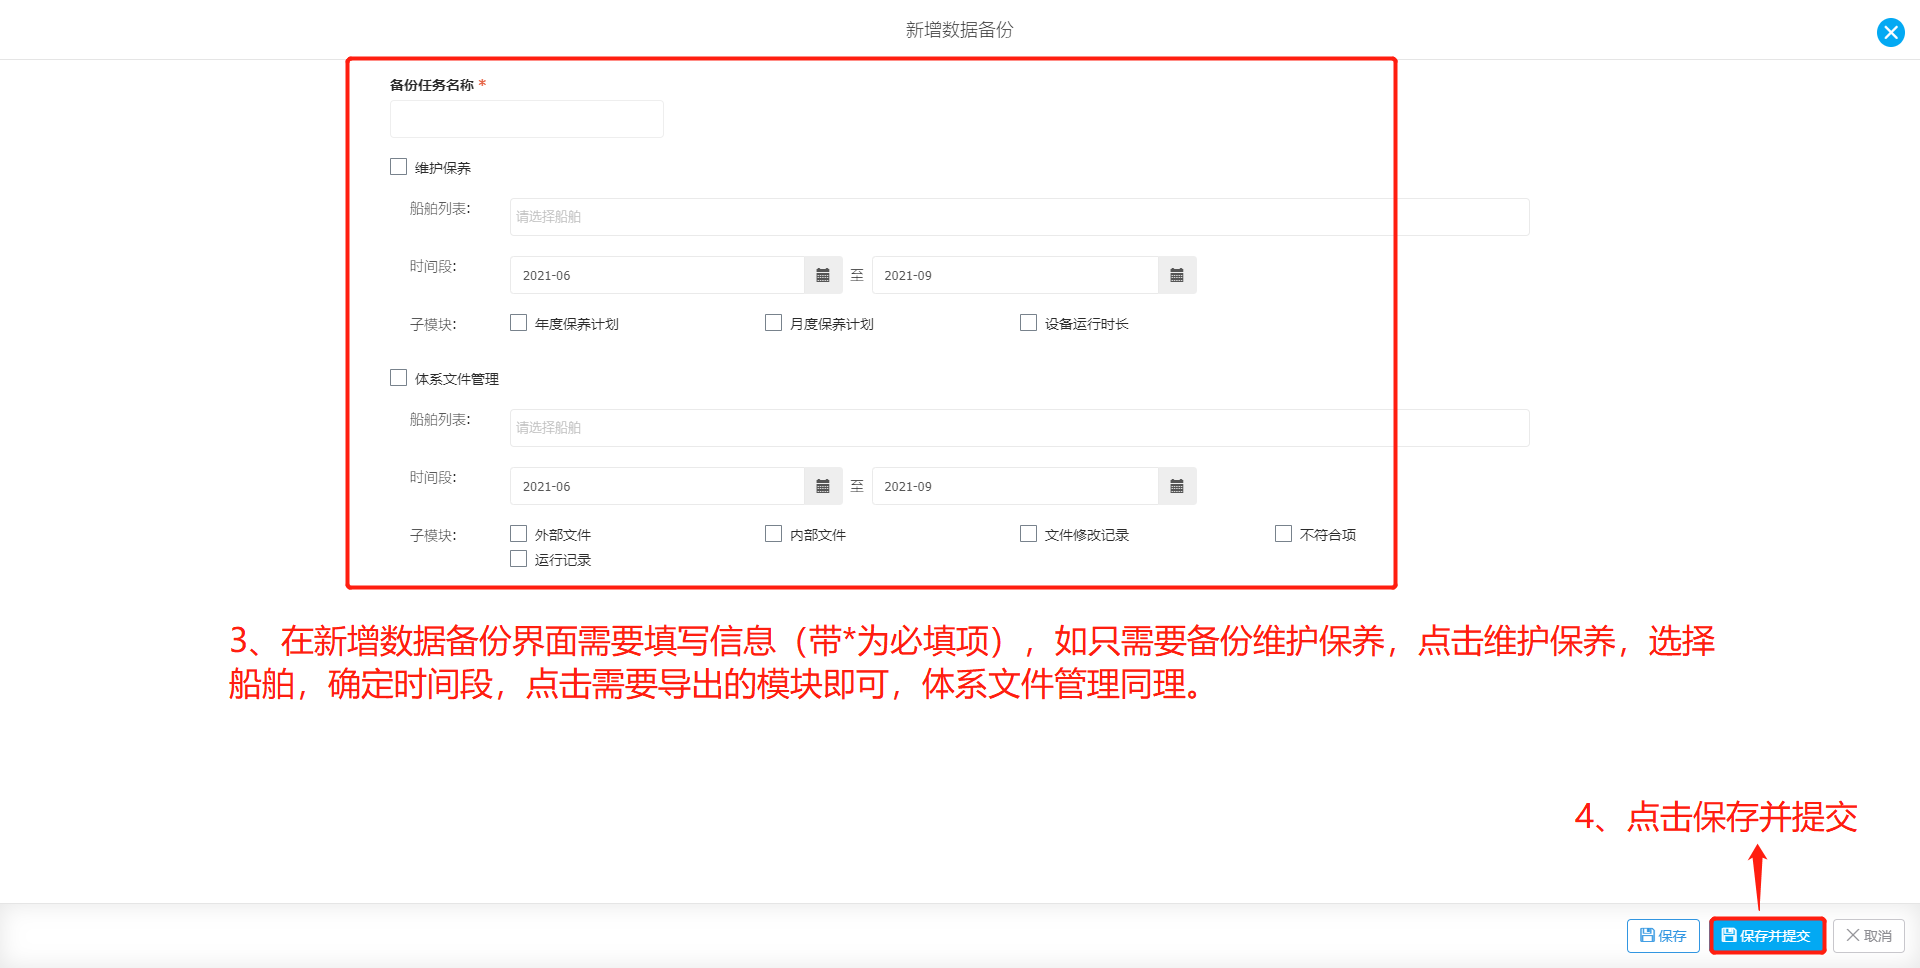This screenshot has height=968, width=1920.
Task: Check 内部文件 submodule
Action: [x=773, y=533]
